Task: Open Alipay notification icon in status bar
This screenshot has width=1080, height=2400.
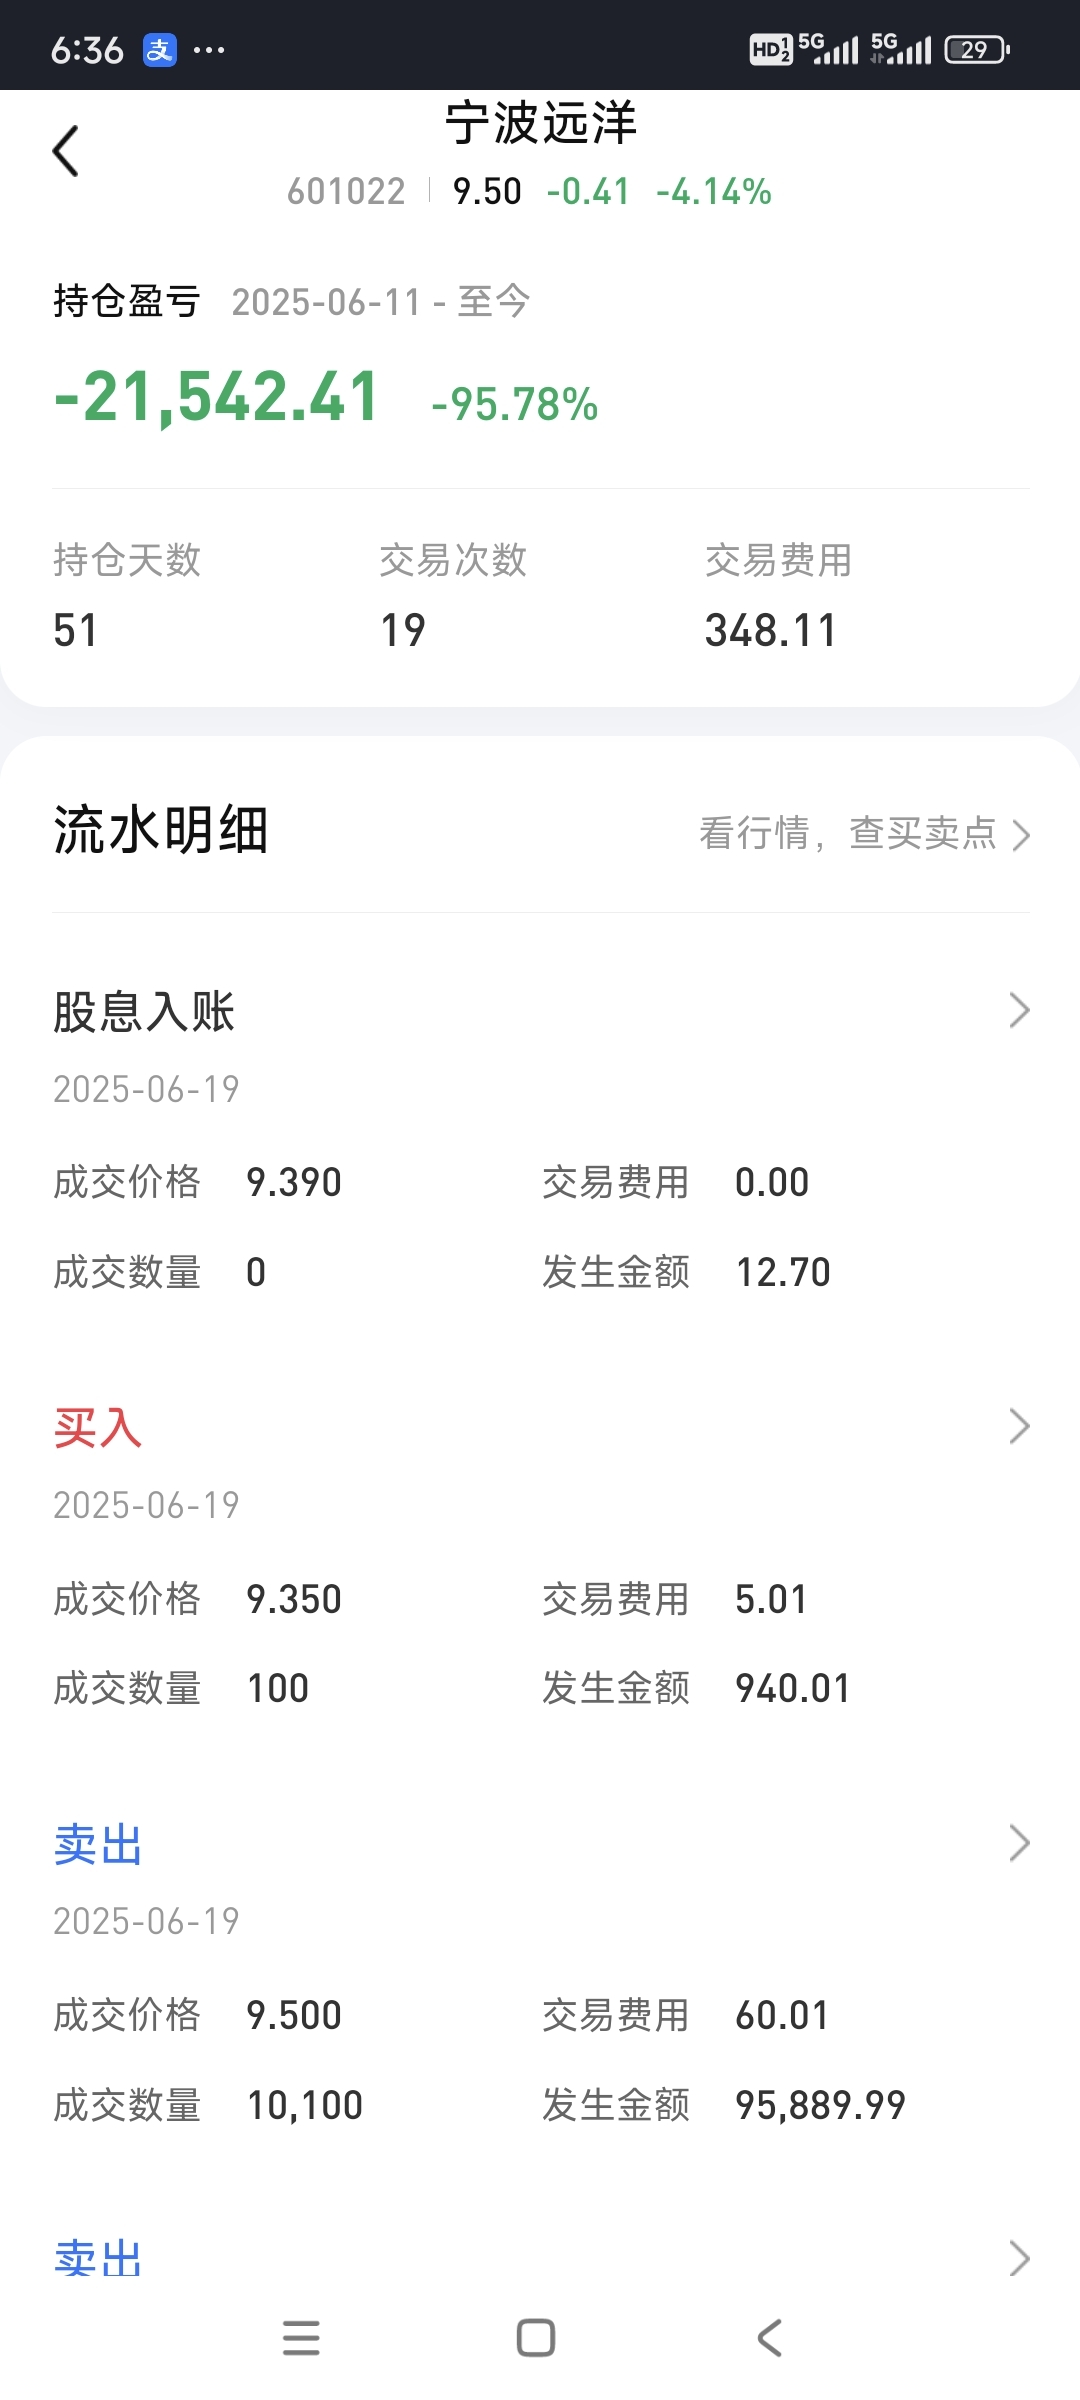Action: pyautogui.click(x=160, y=49)
